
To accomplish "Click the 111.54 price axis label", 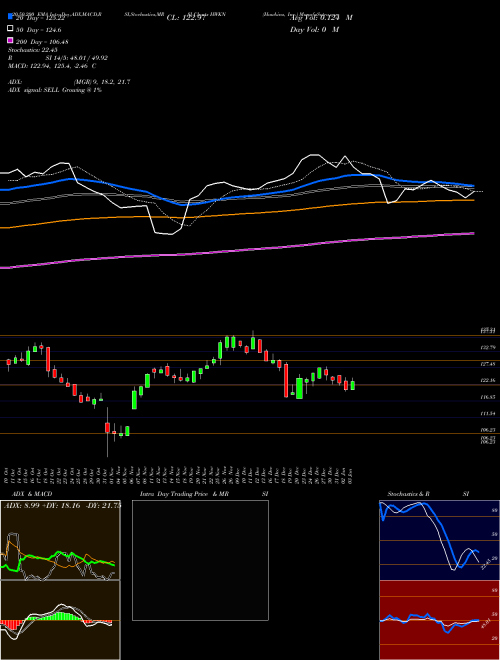I will pos(488,414).
